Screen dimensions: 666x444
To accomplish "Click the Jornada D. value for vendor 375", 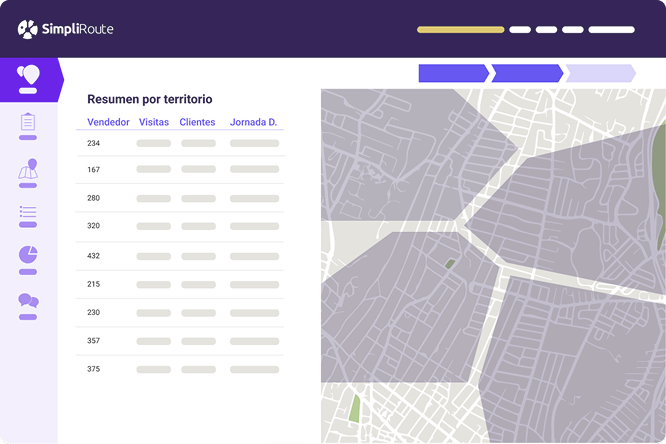I will coord(254,370).
